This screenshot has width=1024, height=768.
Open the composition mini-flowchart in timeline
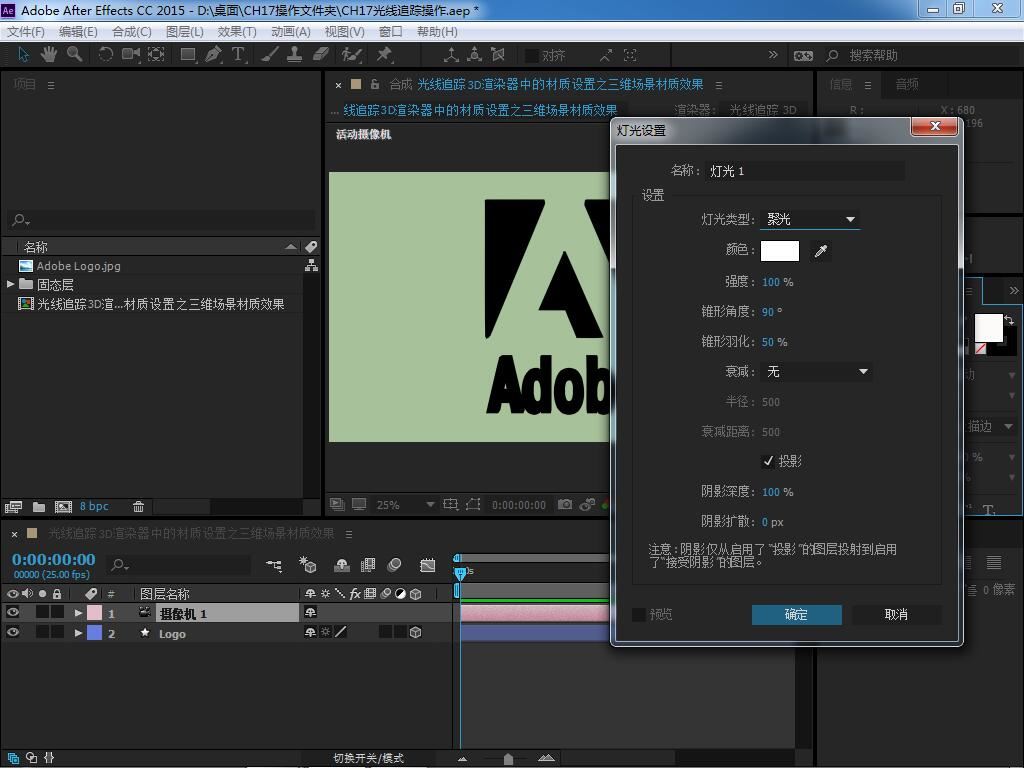tap(274, 565)
